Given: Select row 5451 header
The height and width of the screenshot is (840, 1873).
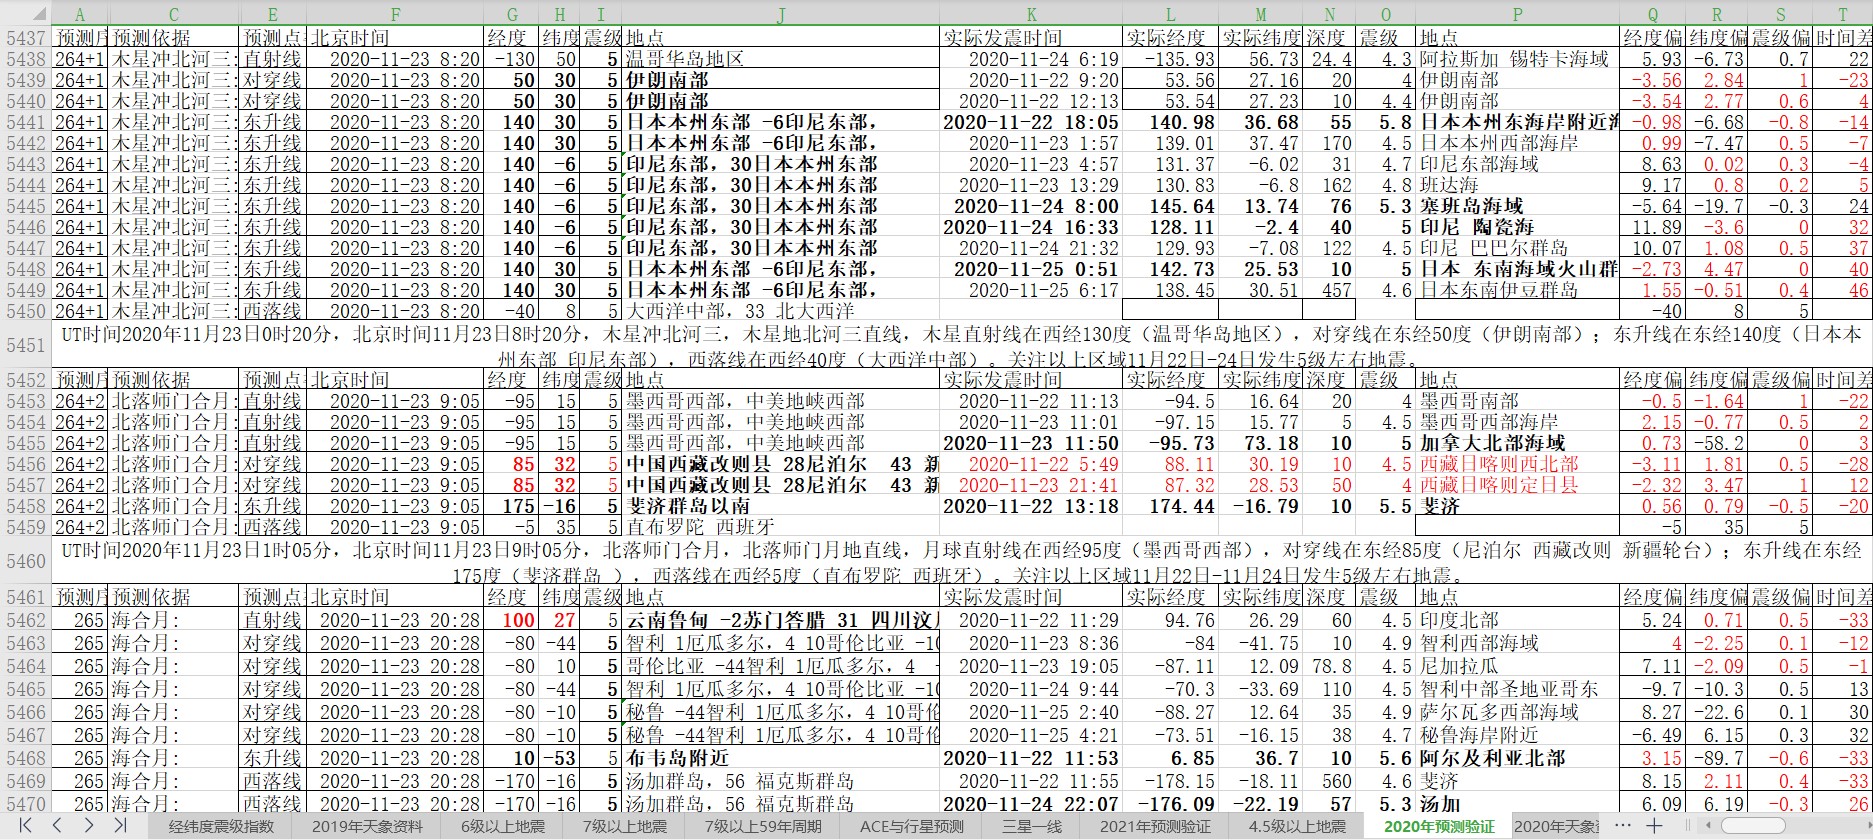Looking at the screenshot, I should (26, 345).
